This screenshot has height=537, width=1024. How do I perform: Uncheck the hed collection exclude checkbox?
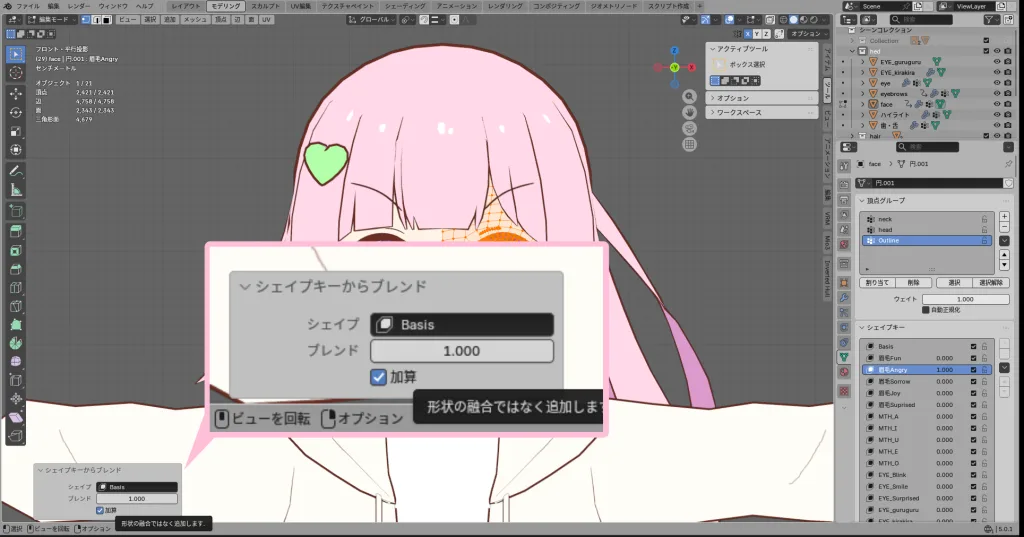point(986,51)
